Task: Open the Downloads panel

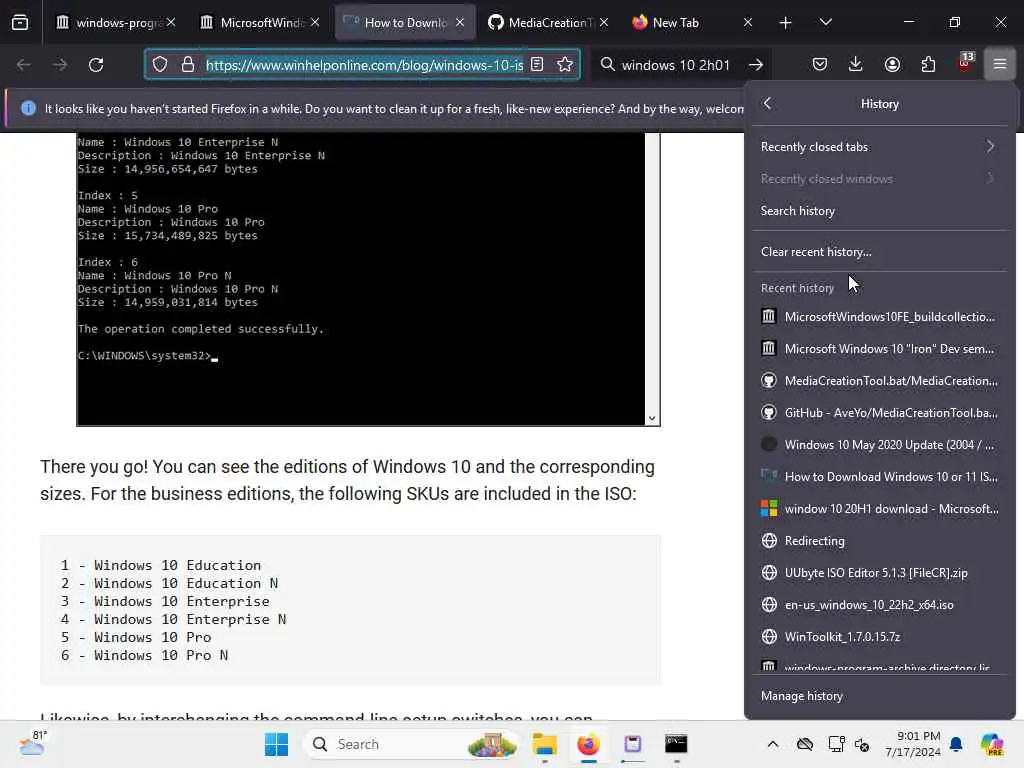Action: [856, 65]
